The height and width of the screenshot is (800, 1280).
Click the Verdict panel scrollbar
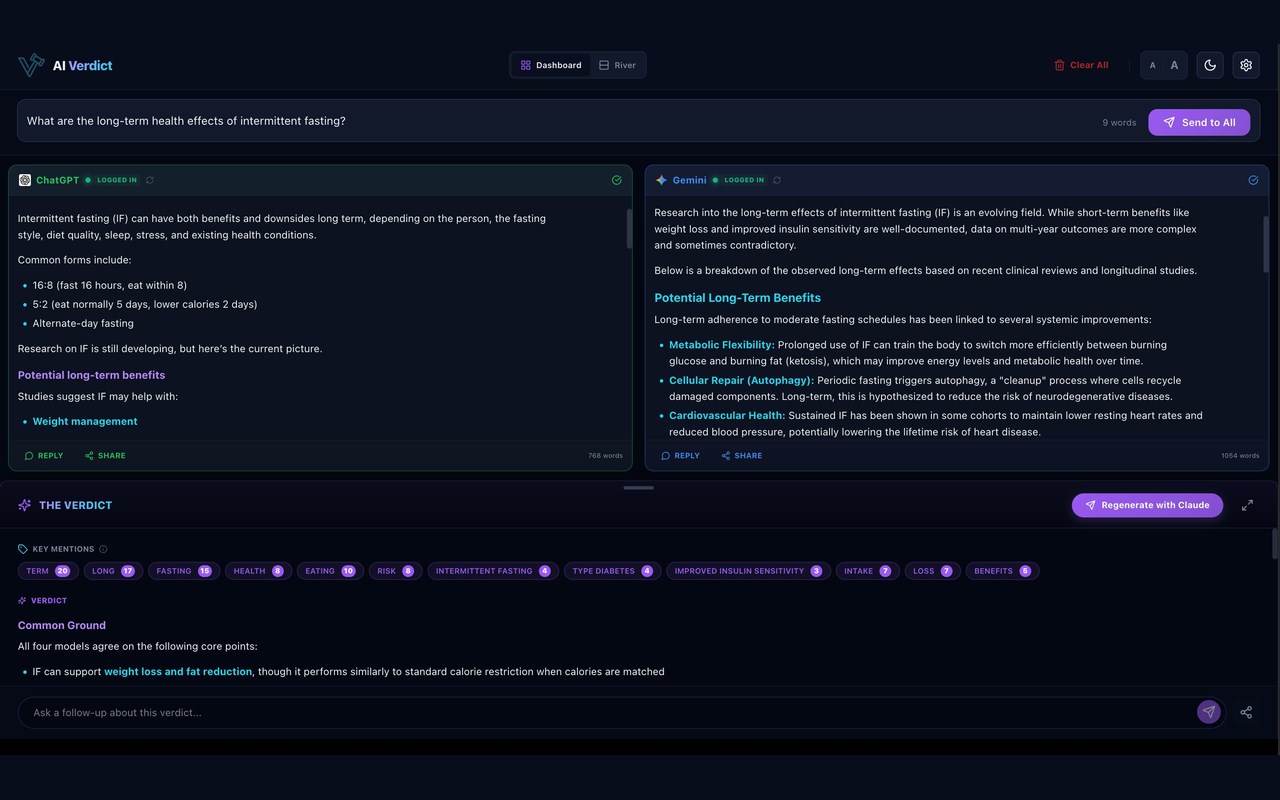coord(1274,545)
